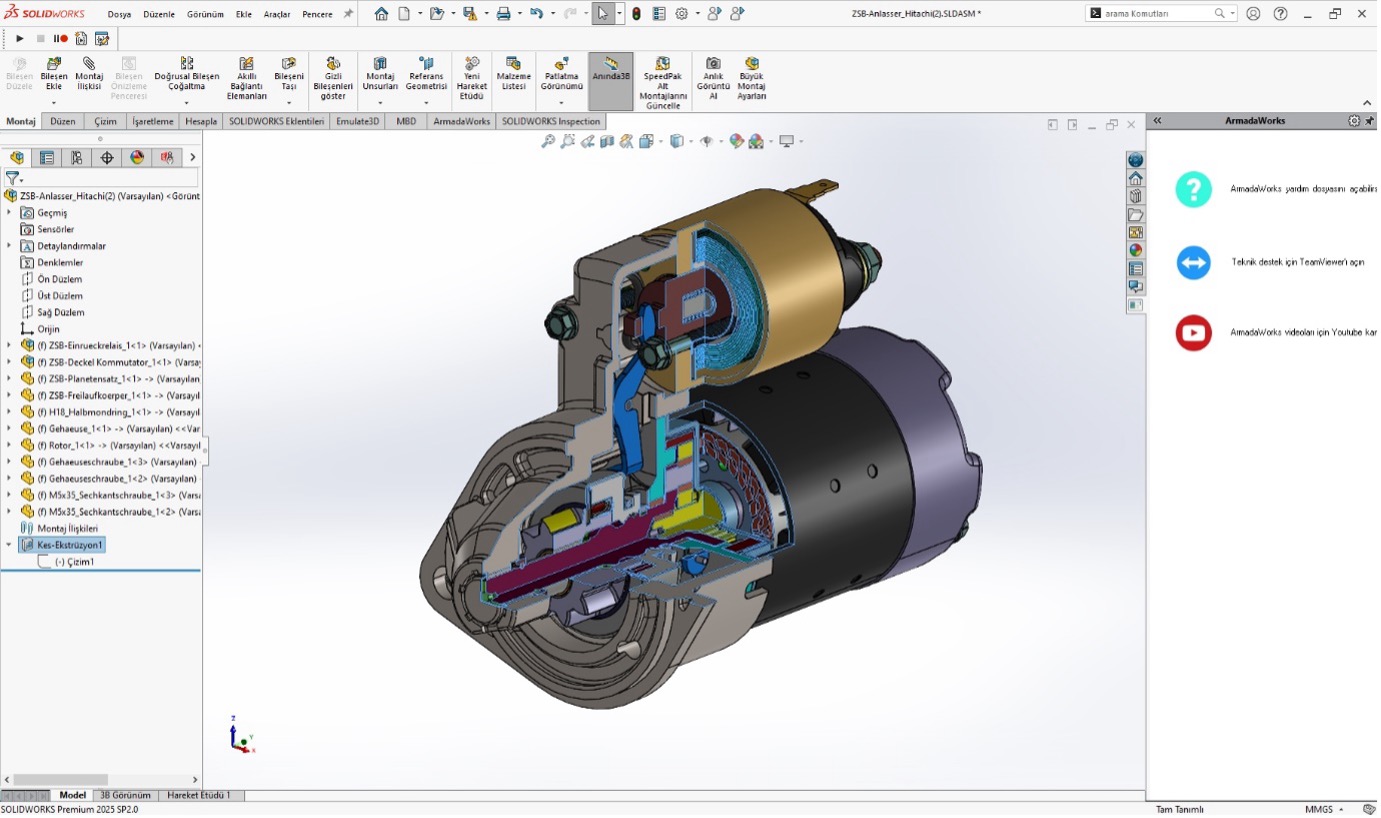The width and height of the screenshot is (1381, 818).
Task: Switch to the İşaretleme ribbon tab
Action: click(x=153, y=122)
